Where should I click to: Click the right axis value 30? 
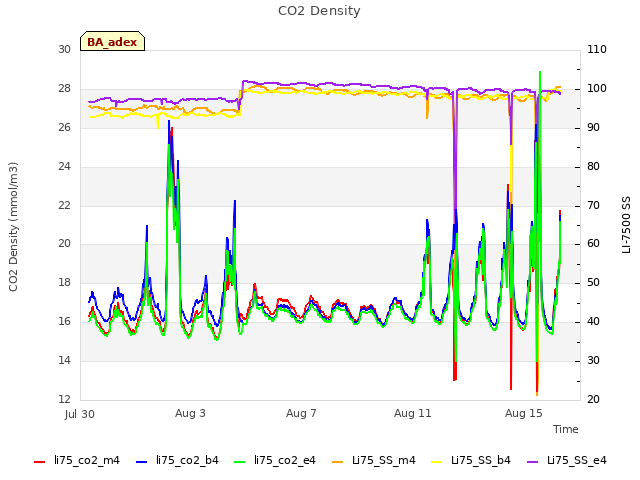point(593,360)
